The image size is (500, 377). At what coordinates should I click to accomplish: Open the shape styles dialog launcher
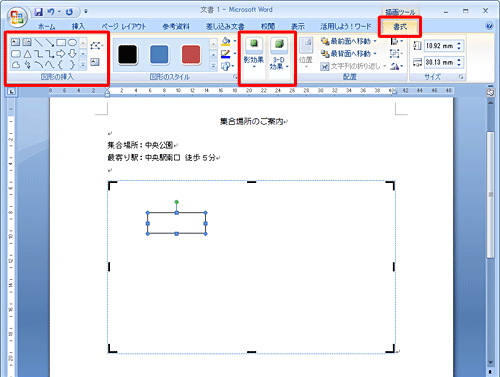235,77
